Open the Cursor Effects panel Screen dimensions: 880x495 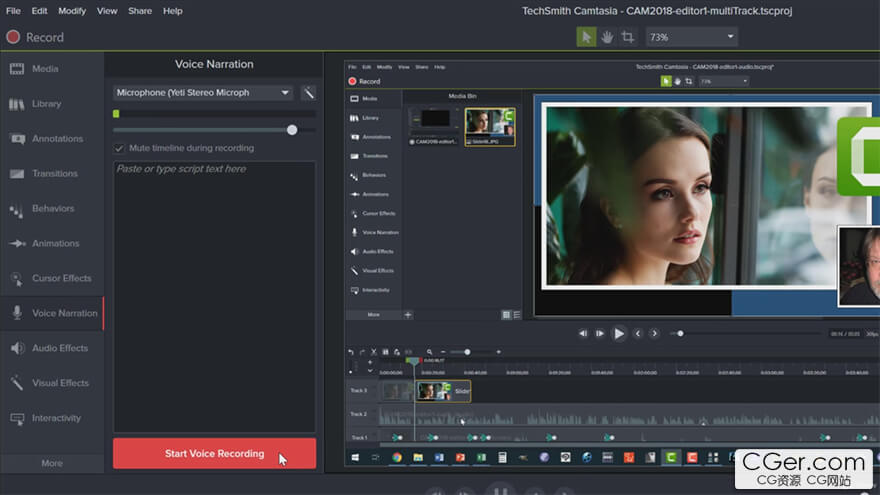pyautogui.click(x=52, y=278)
